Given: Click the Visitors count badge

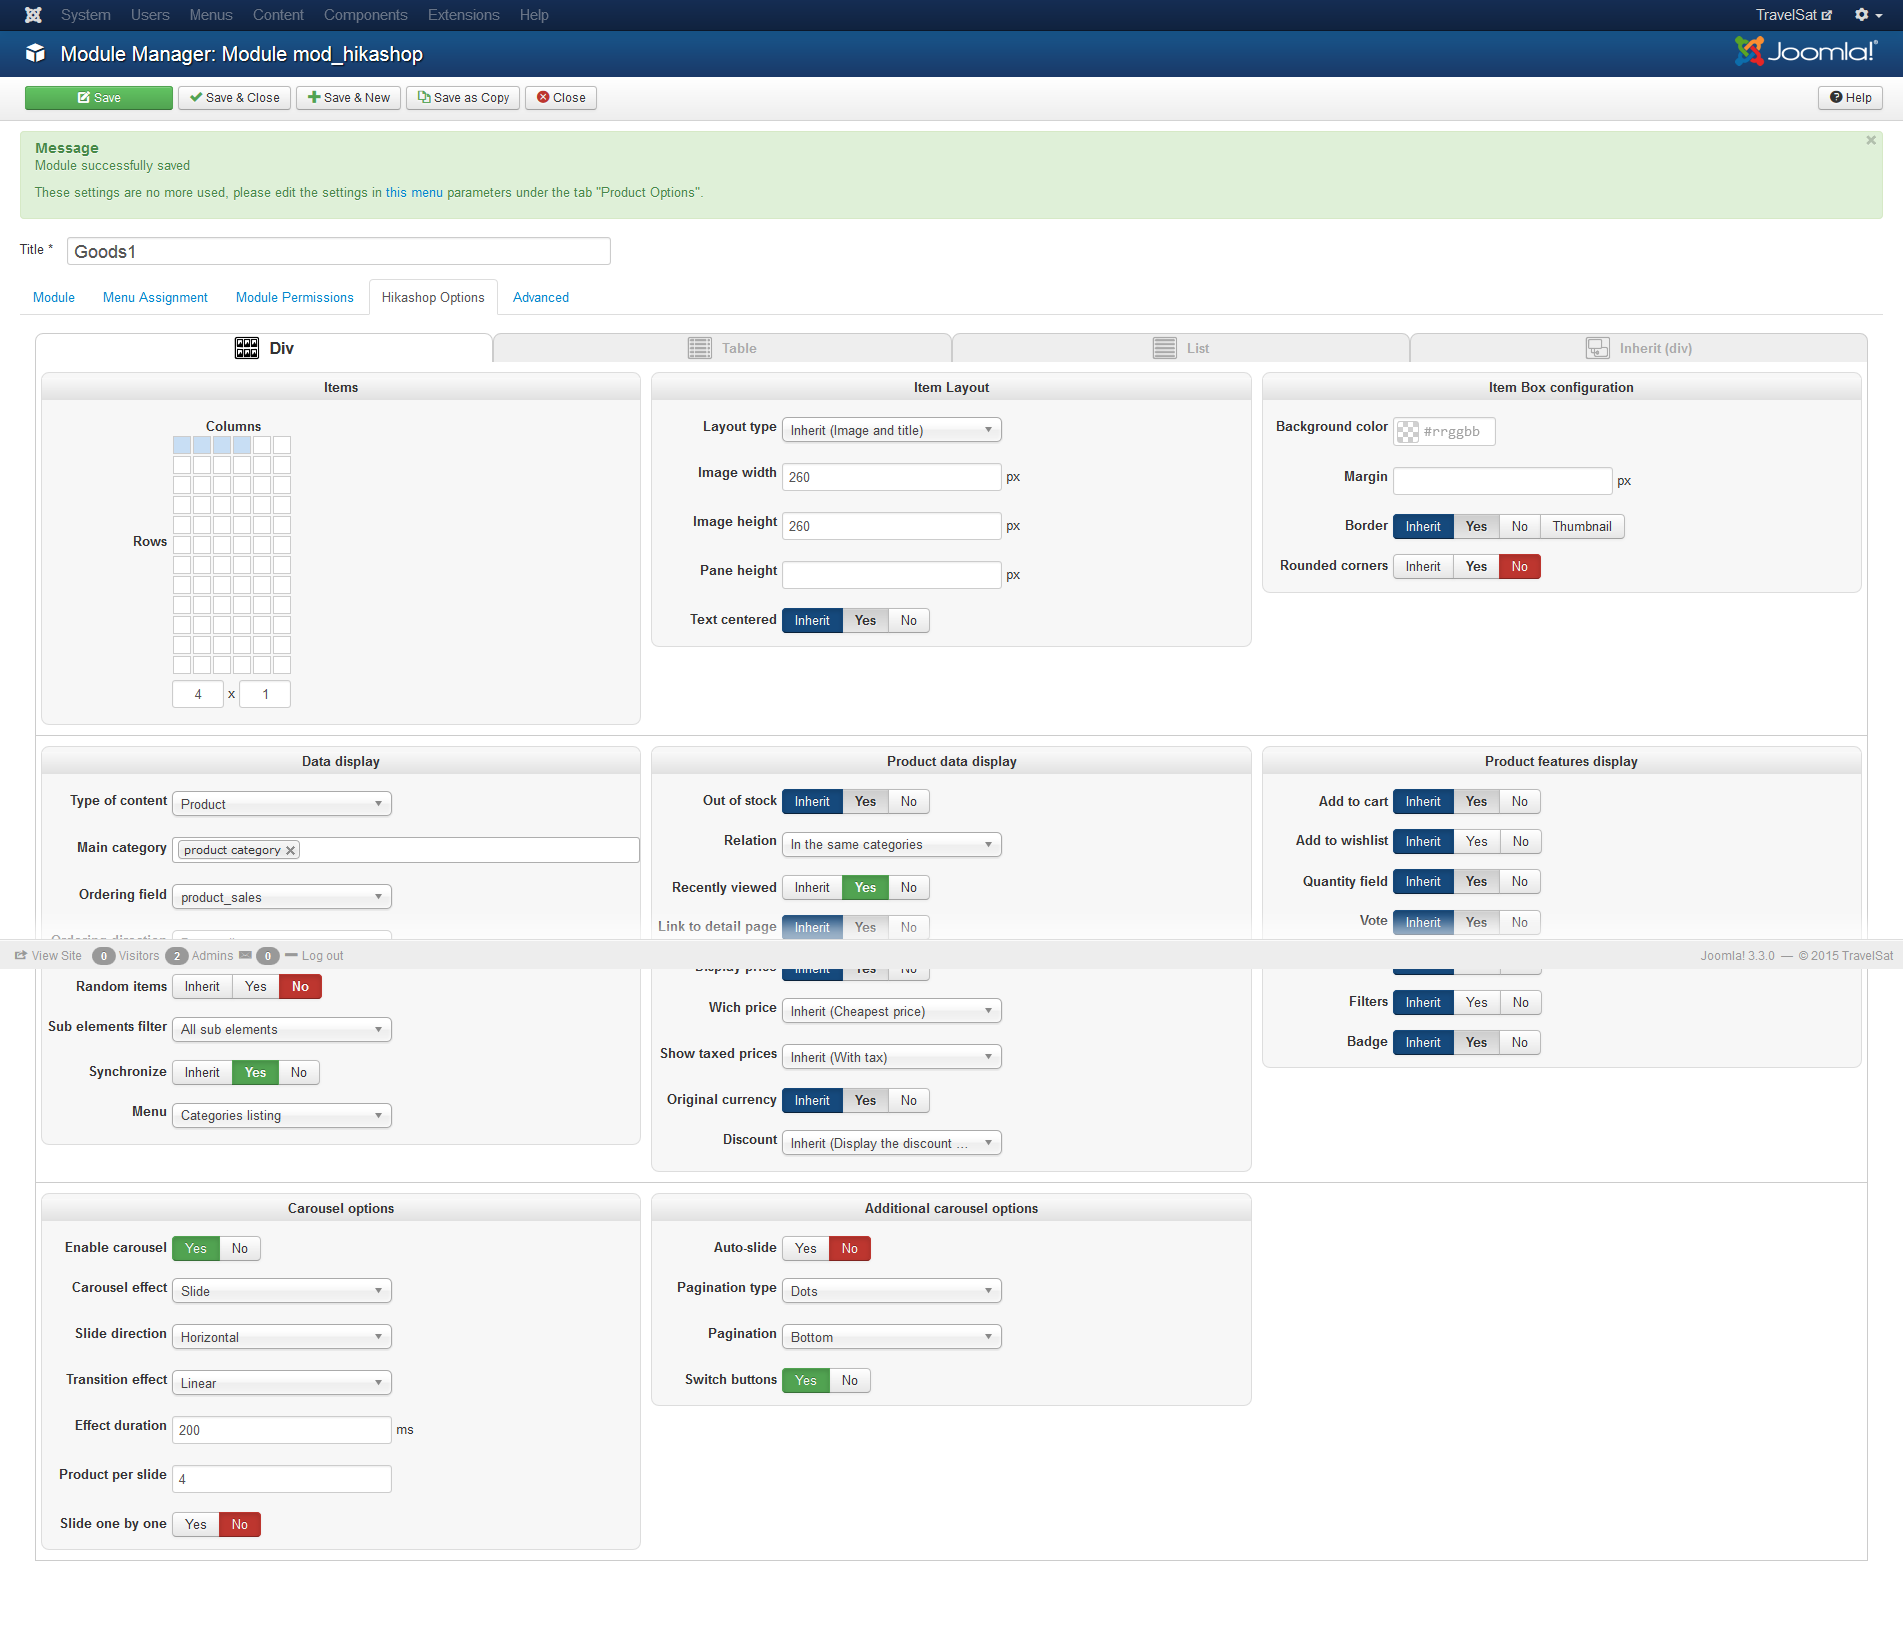Looking at the screenshot, I should click(103, 956).
